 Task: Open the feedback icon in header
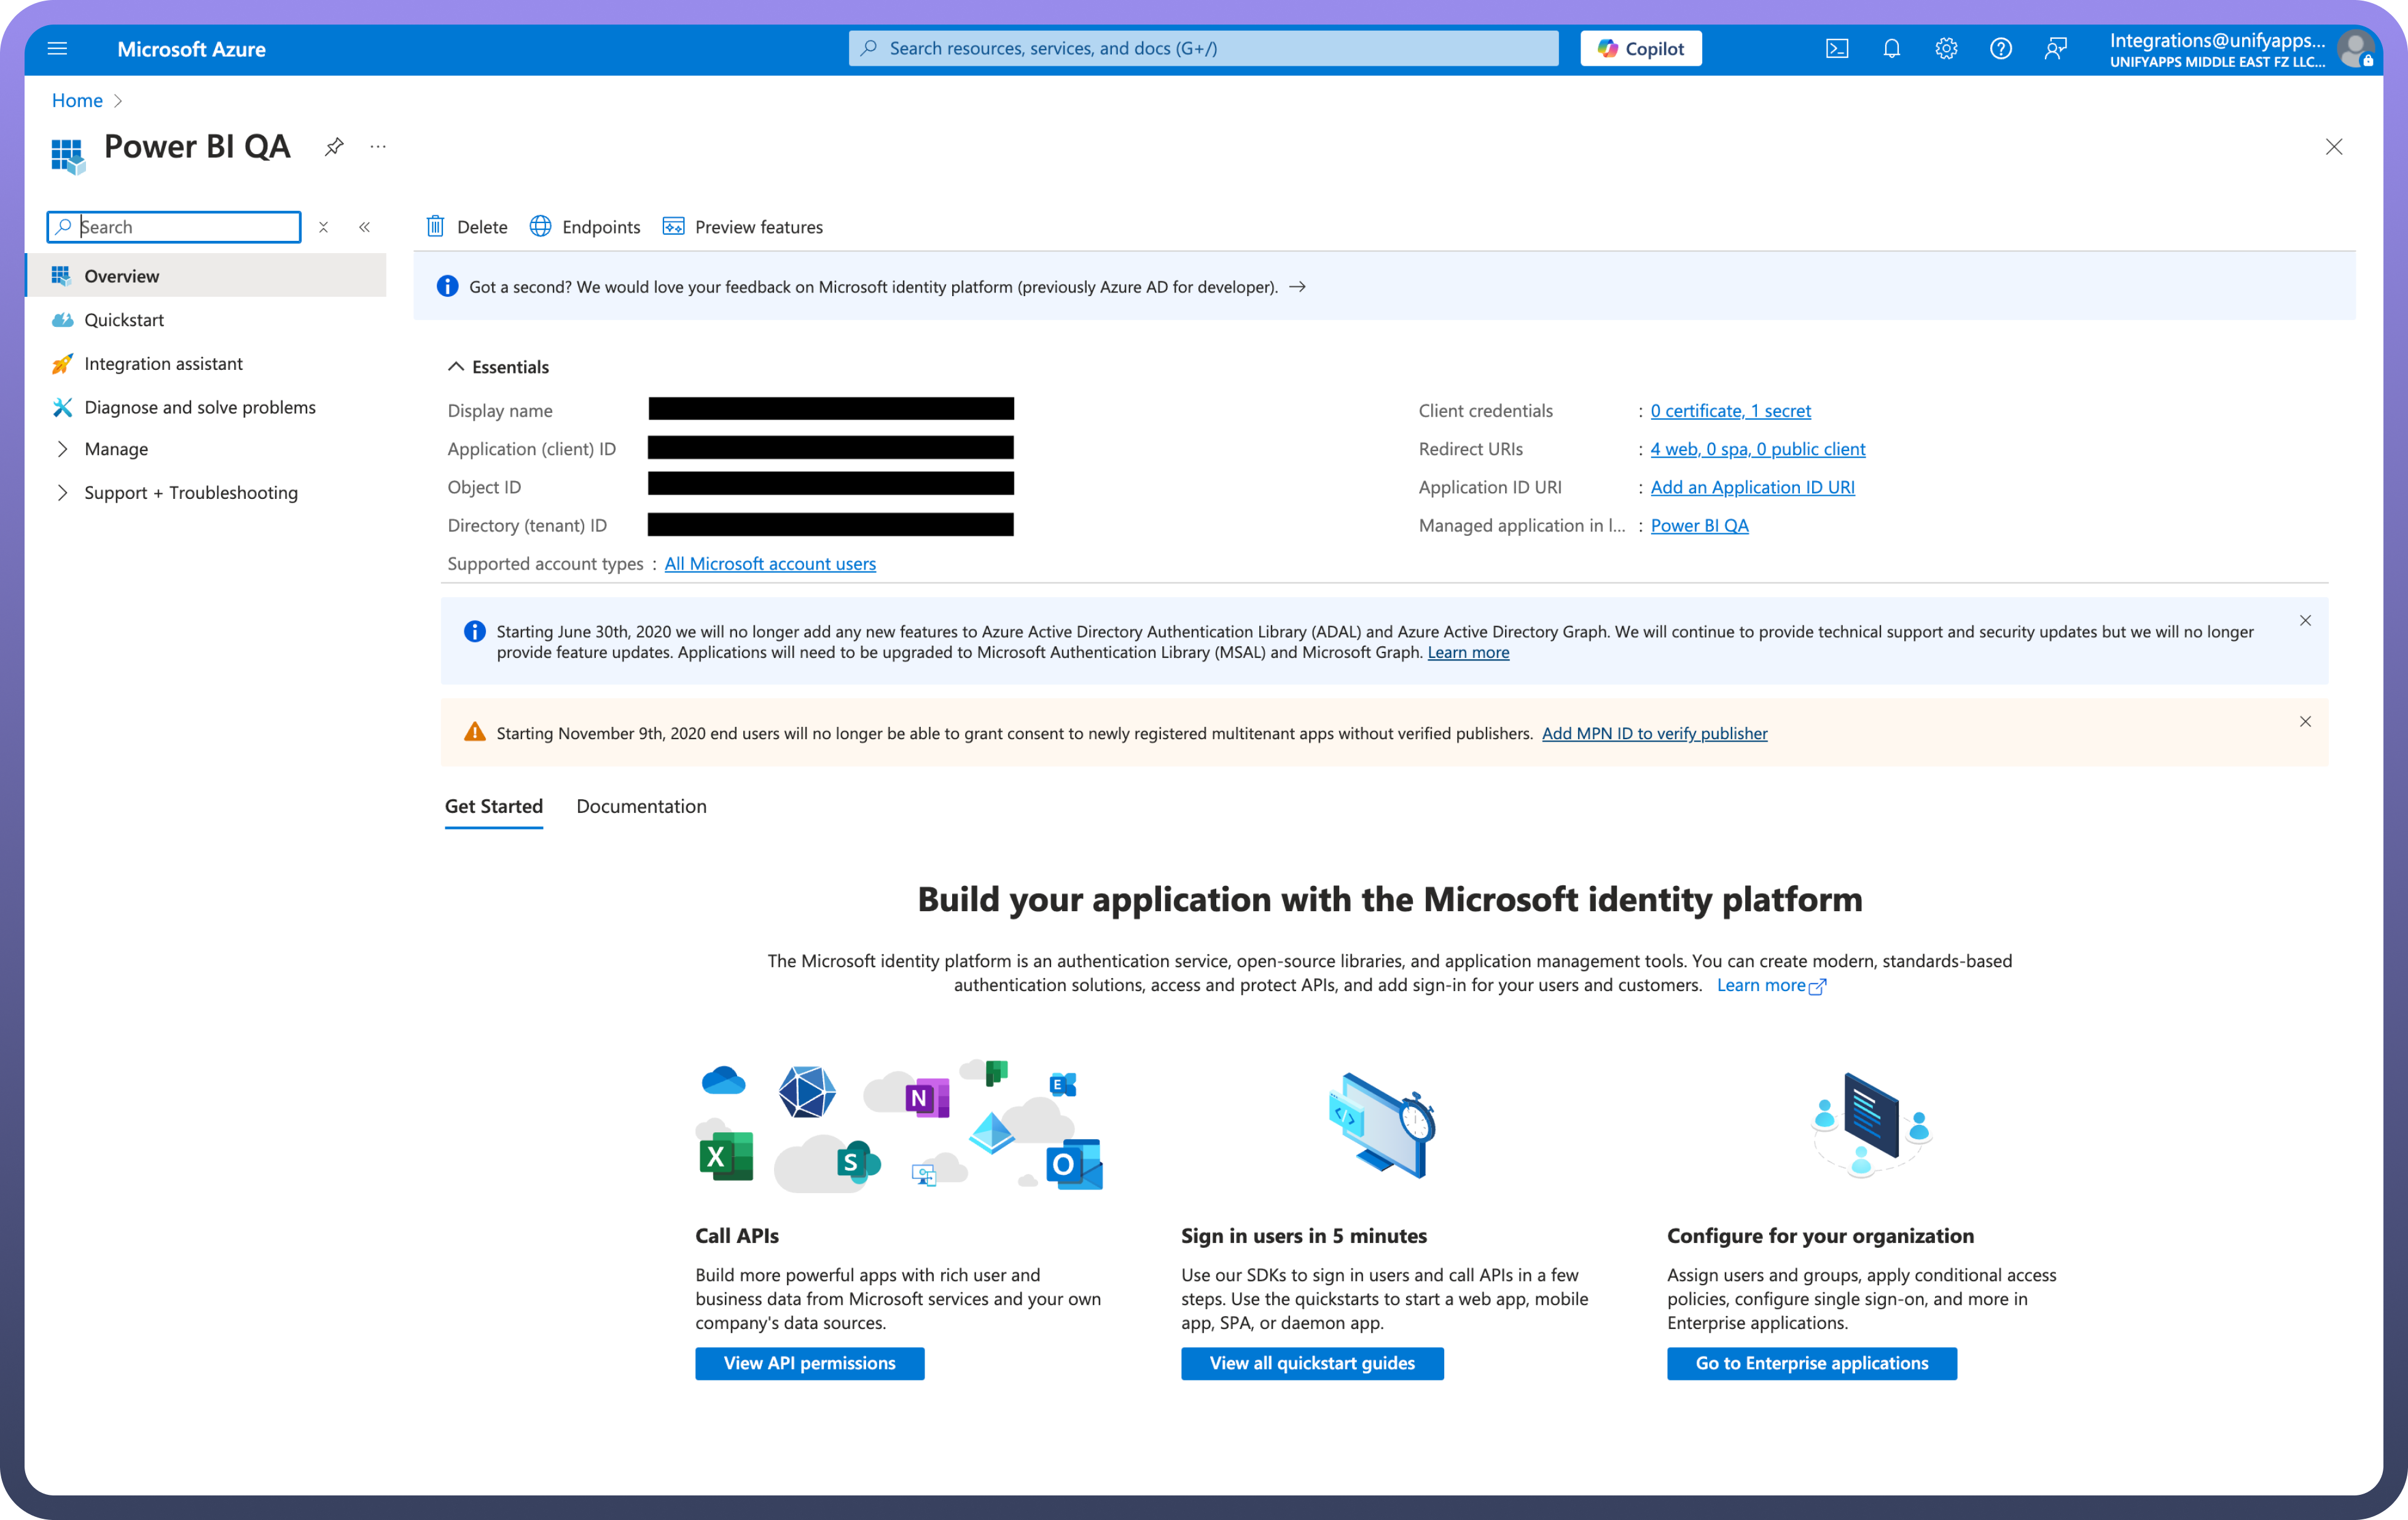point(2055,49)
